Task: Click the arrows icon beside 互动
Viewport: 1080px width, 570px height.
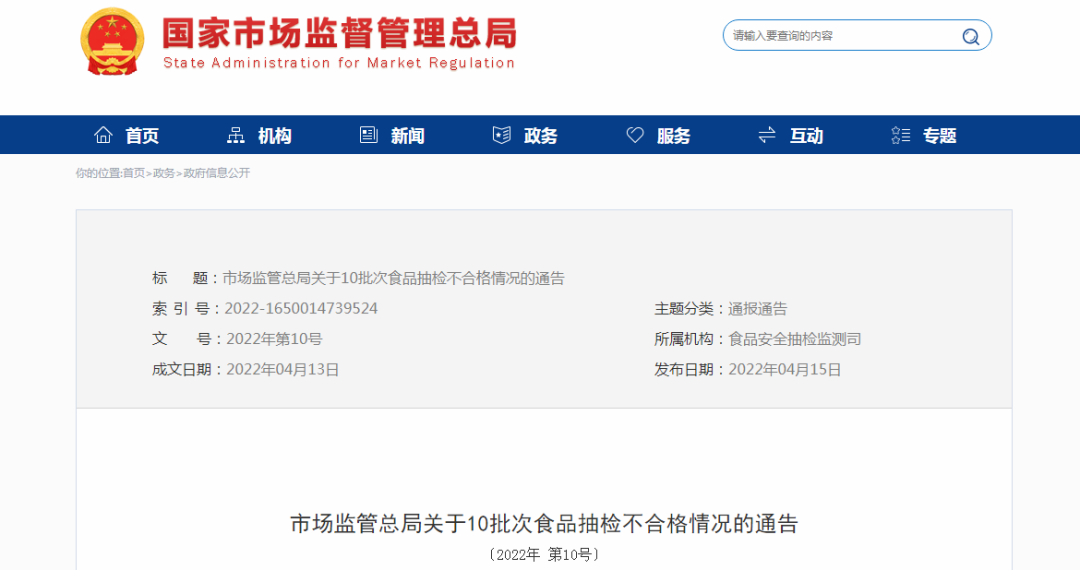Action: 767,135
